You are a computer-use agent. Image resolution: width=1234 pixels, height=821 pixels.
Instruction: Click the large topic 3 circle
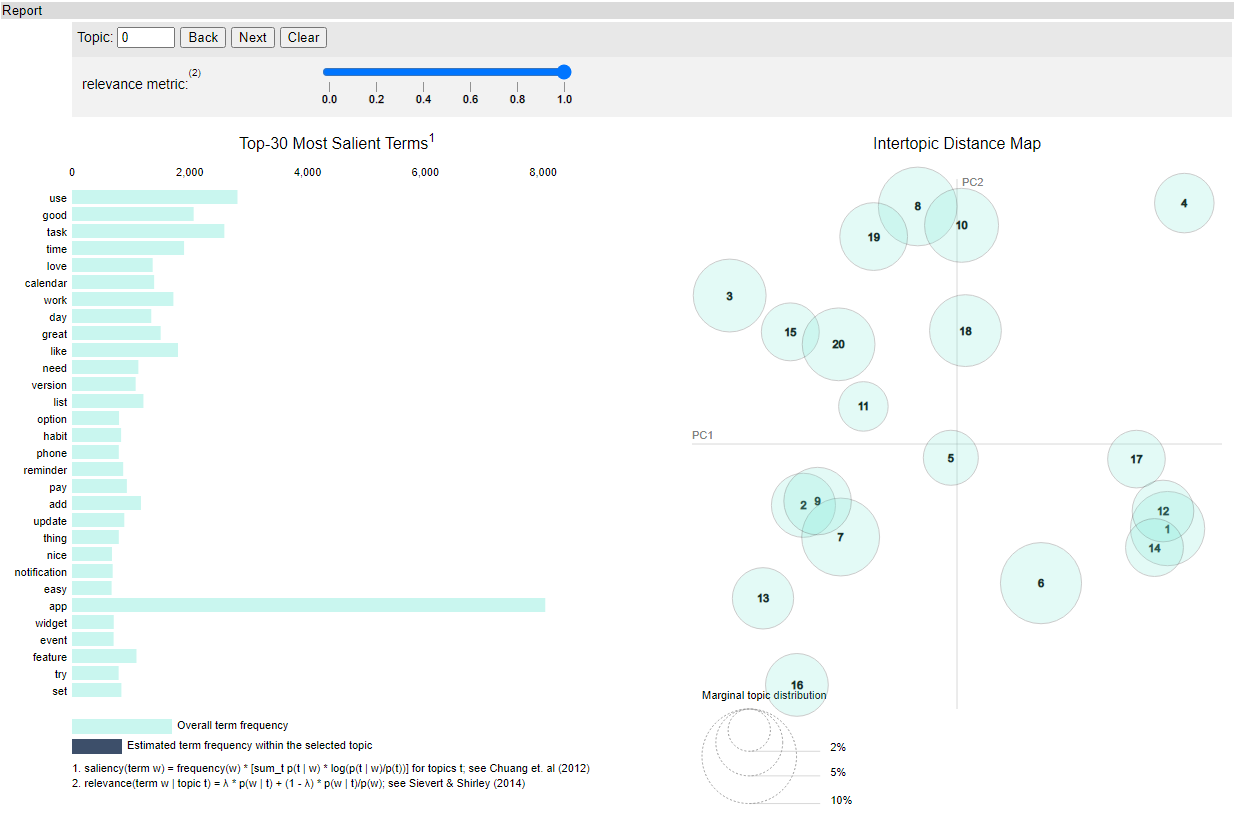[729, 295]
